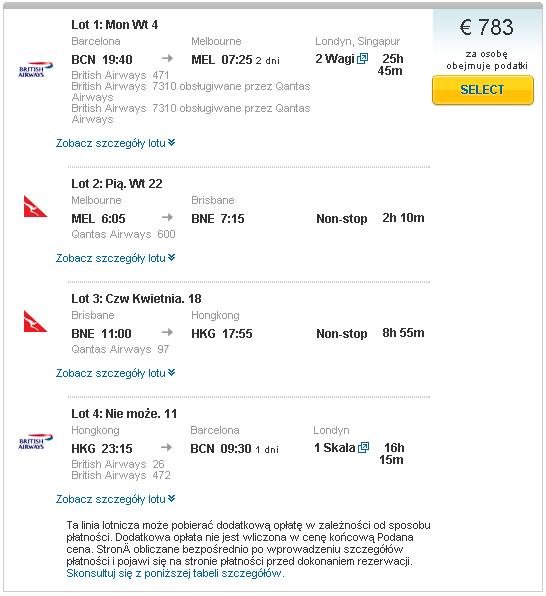This screenshot has width=546, height=596.
Task: Open the popup icon beside 1 Skala
Action: click(363, 447)
